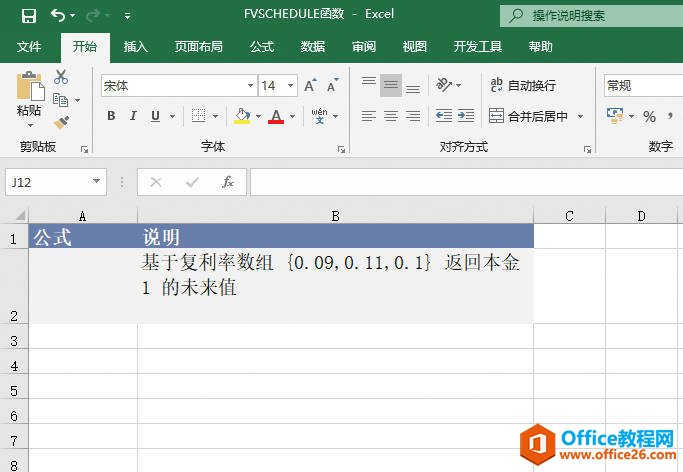The width and height of the screenshot is (683, 472).
Task: Expand the Name Box dropdown arrow
Action: 96,181
